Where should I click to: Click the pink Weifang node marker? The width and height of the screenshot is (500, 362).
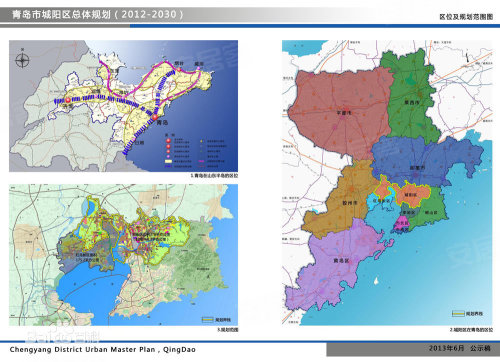[122, 97]
